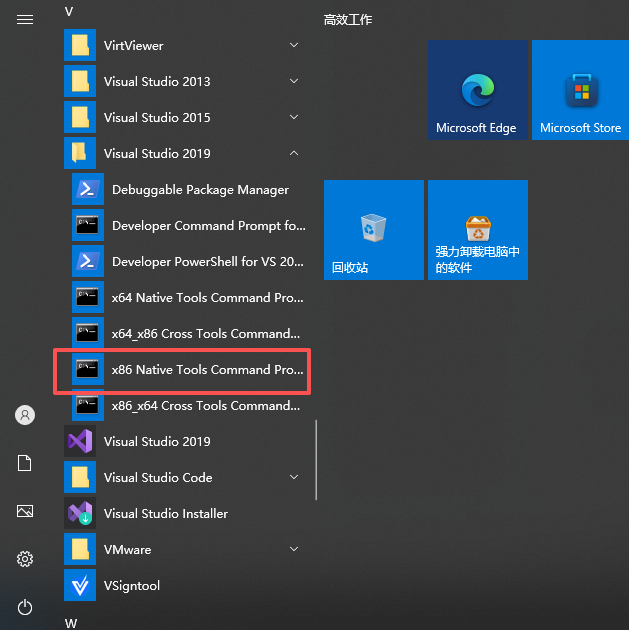Select Debuggable Package Manager text

(200, 190)
